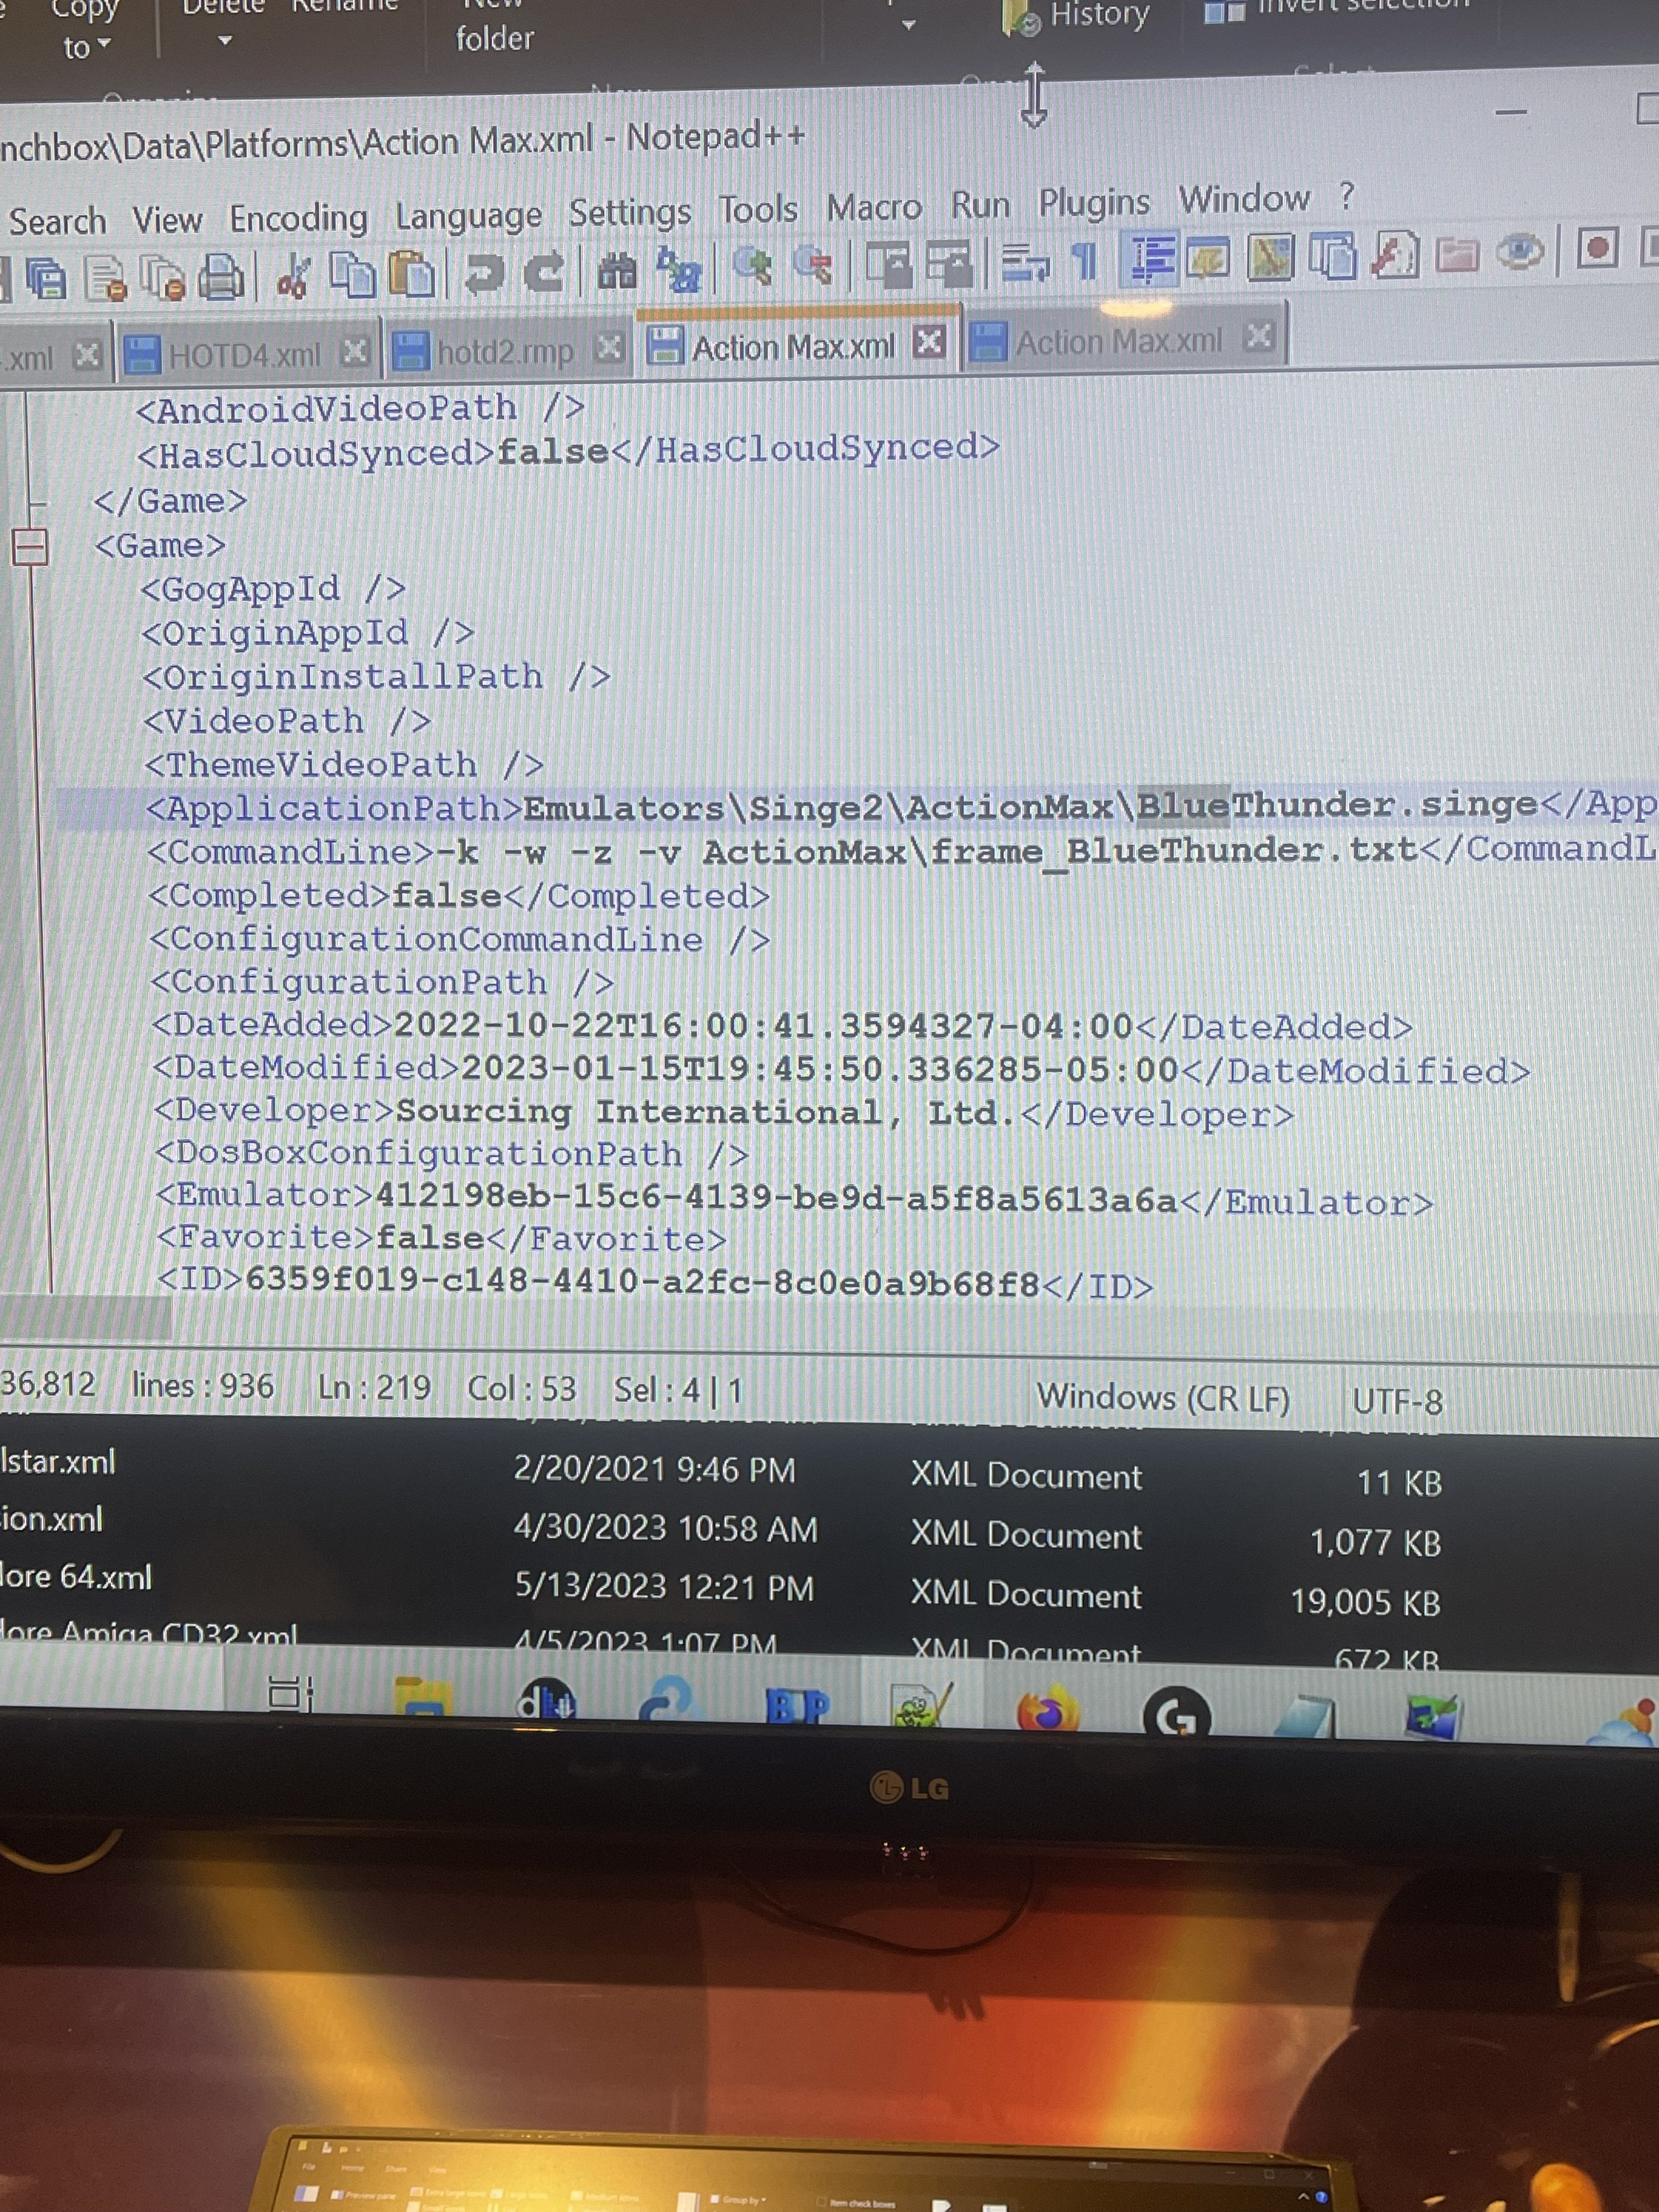Click the Close All toolbar icon
Viewport: 1659px width, 2212px height.
[x=162, y=278]
